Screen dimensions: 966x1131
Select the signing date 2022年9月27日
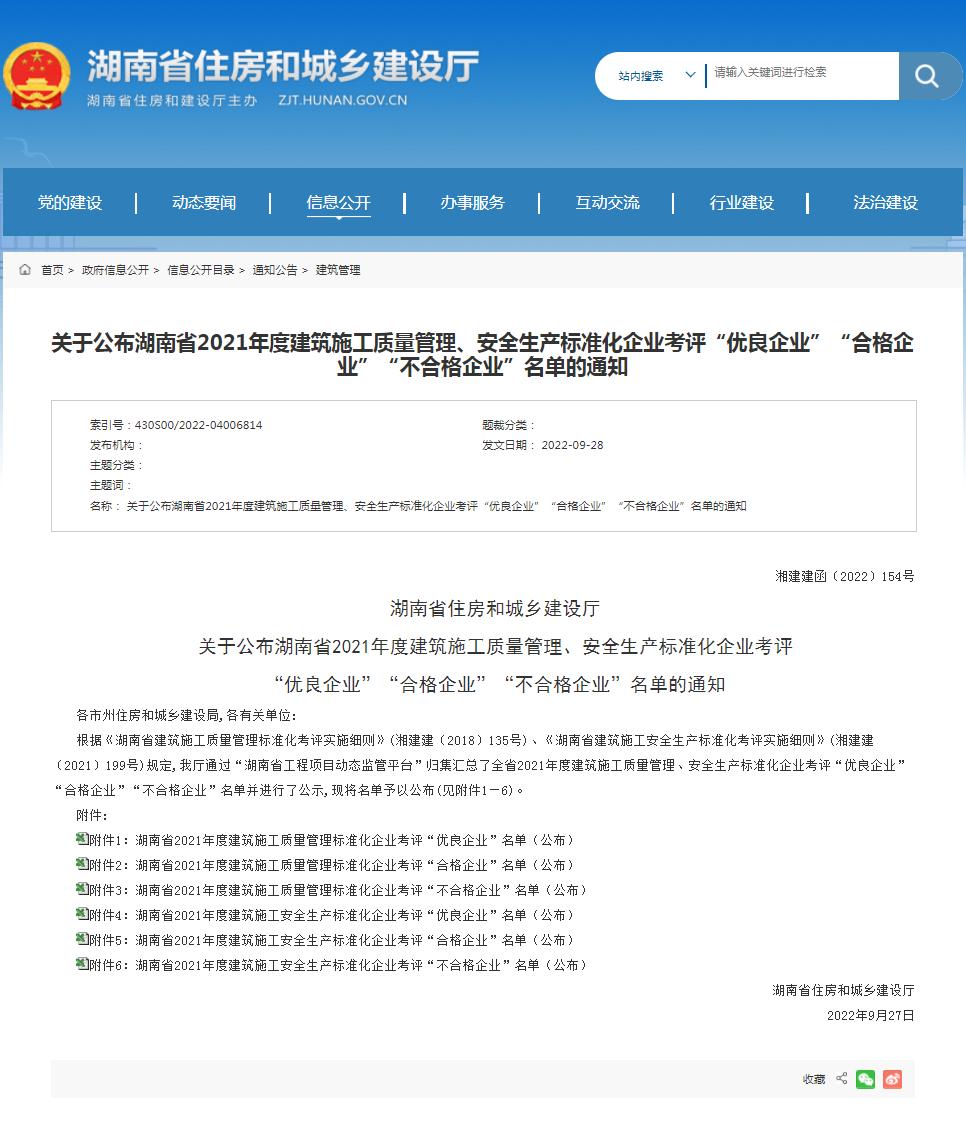click(871, 1016)
